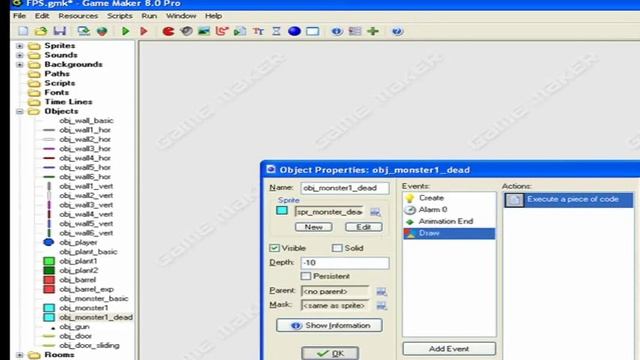This screenshot has height=360, width=640.
Task: Select obj_gun in the resource tree
Action: 74,327
